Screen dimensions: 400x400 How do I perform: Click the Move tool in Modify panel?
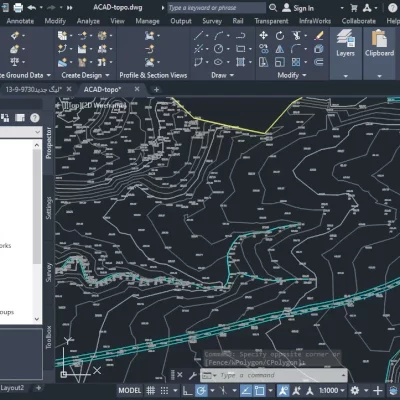pyautogui.click(x=264, y=35)
